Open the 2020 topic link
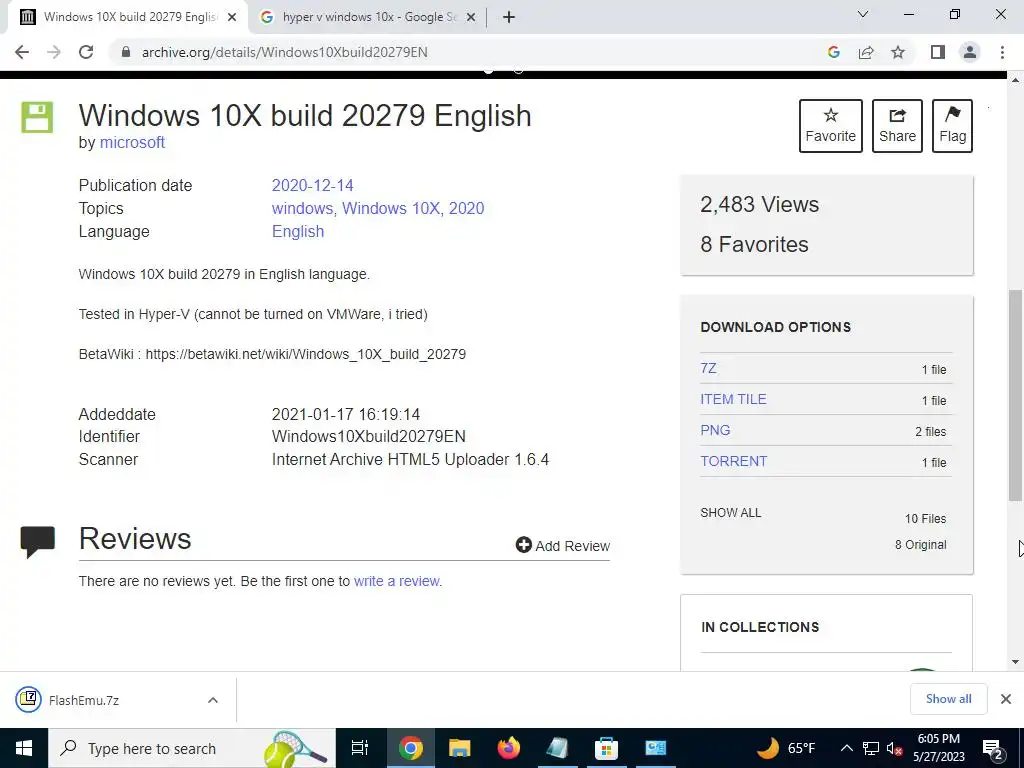This screenshot has width=1024, height=768. (466, 208)
